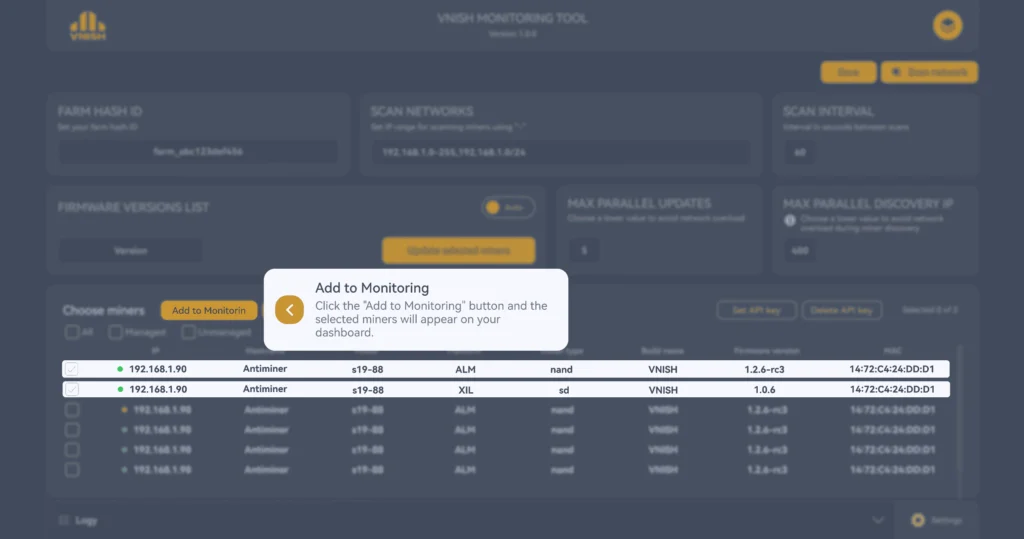This screenshot has width=1024, height=539.
Task: Click the 'VNISH Monitoring Tool' title
Action: point(512,18)
